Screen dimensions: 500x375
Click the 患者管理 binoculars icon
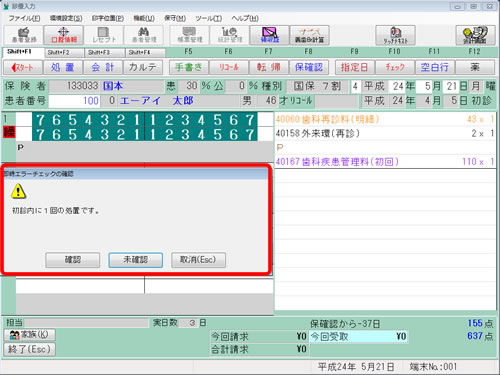(144, 35)
